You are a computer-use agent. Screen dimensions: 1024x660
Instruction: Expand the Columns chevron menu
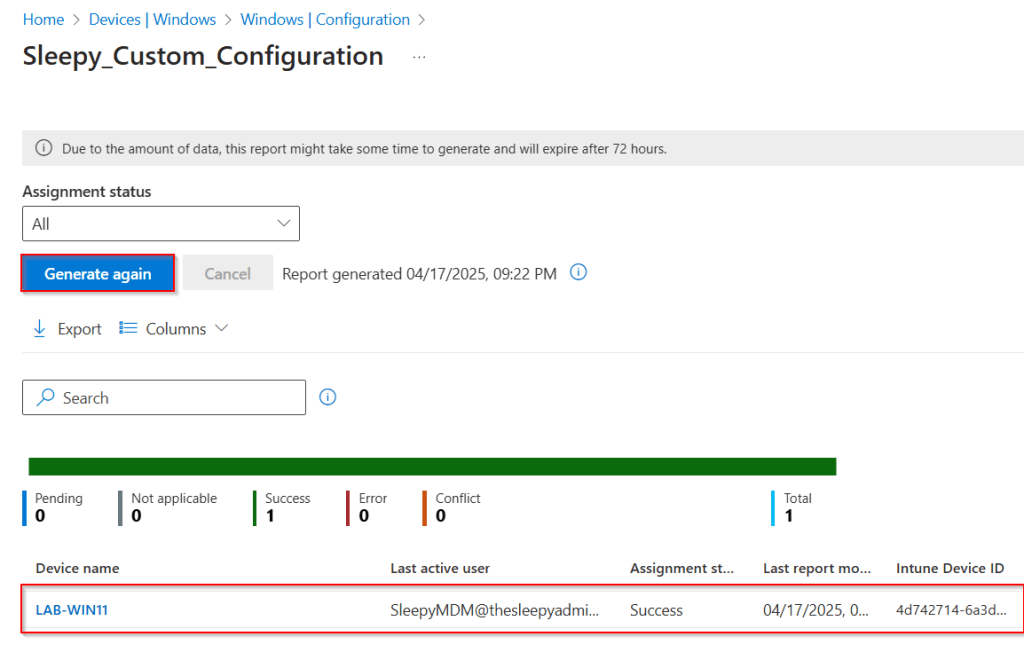(221, 328)
